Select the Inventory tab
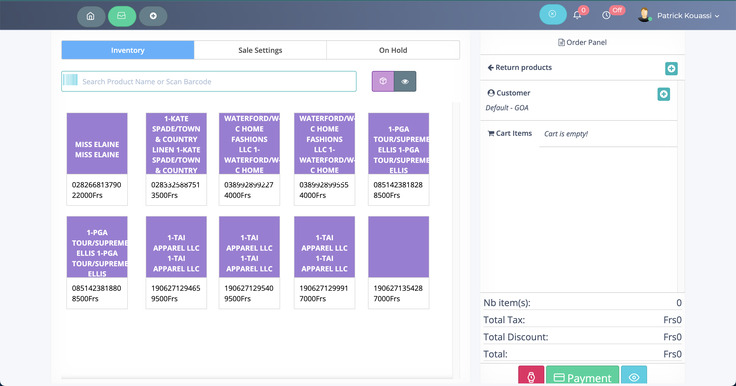The height and width of the screenshot is (386, 736). 128,50
